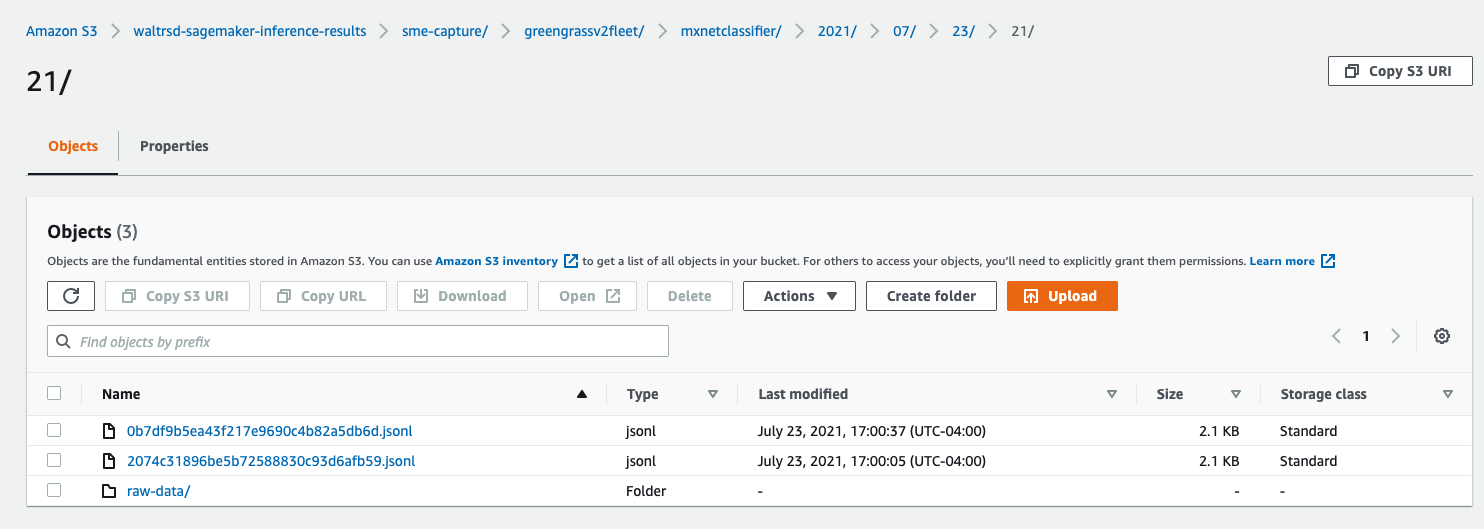Switch to the Objects tab
The image size is (1484, 529).
tap(73, 146)
